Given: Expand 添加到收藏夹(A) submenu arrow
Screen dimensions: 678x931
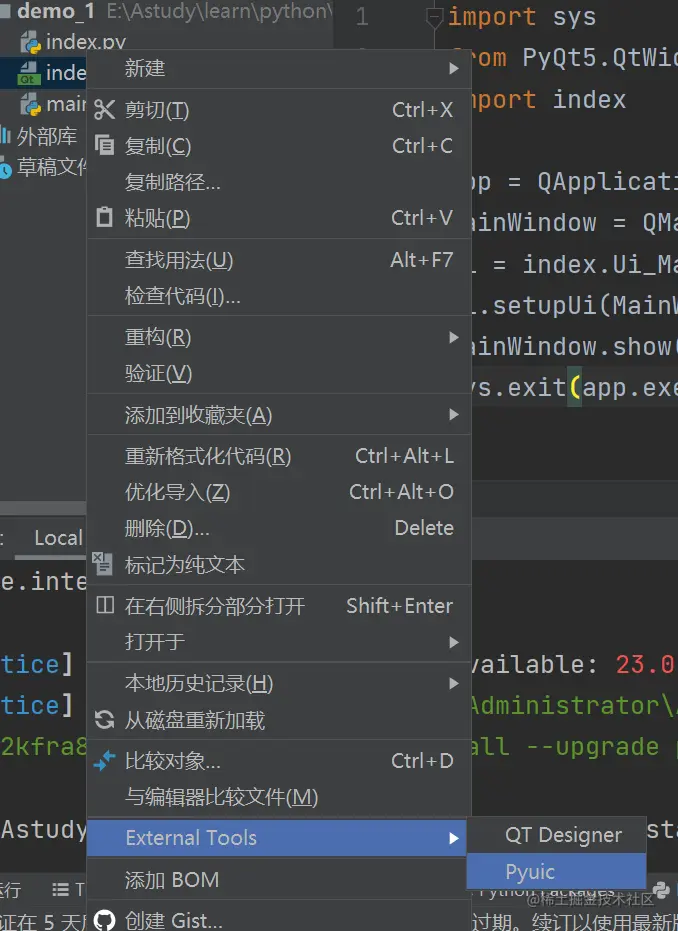Looking at the screenshot, I should [454, 414].
